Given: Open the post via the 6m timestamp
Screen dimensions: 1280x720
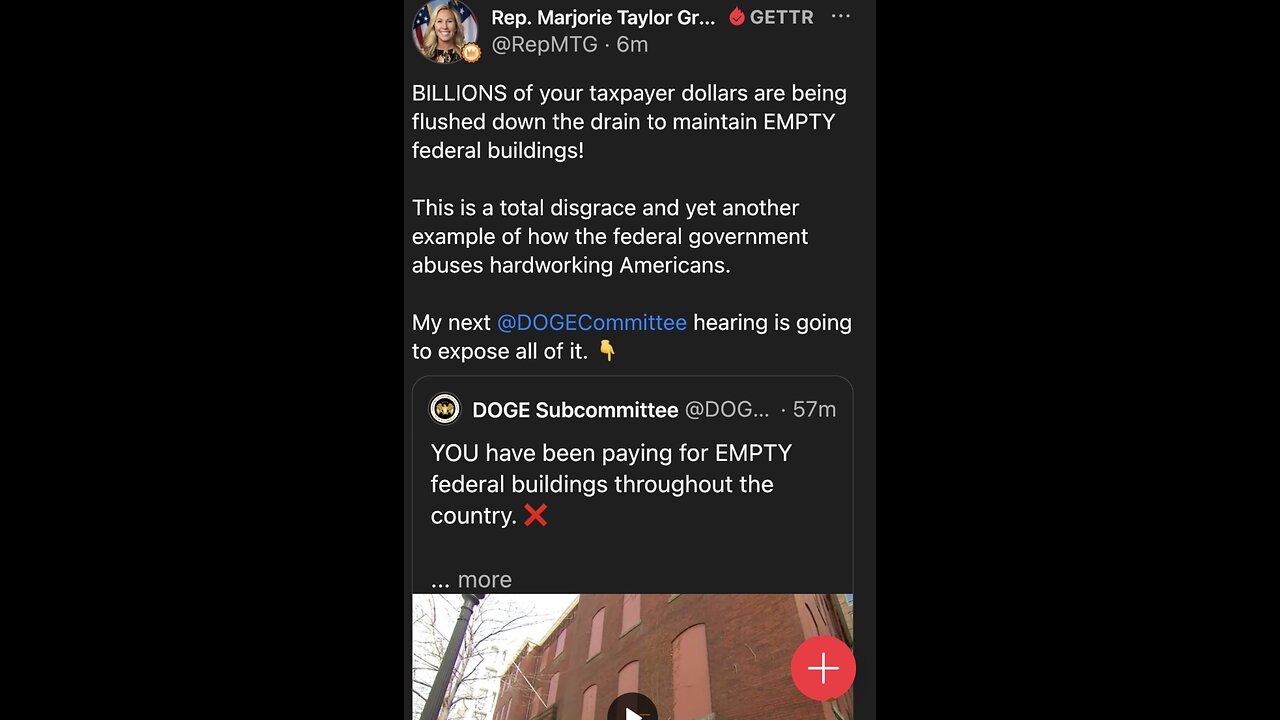Looking at the screenshot, I should (x=632, y=45).
